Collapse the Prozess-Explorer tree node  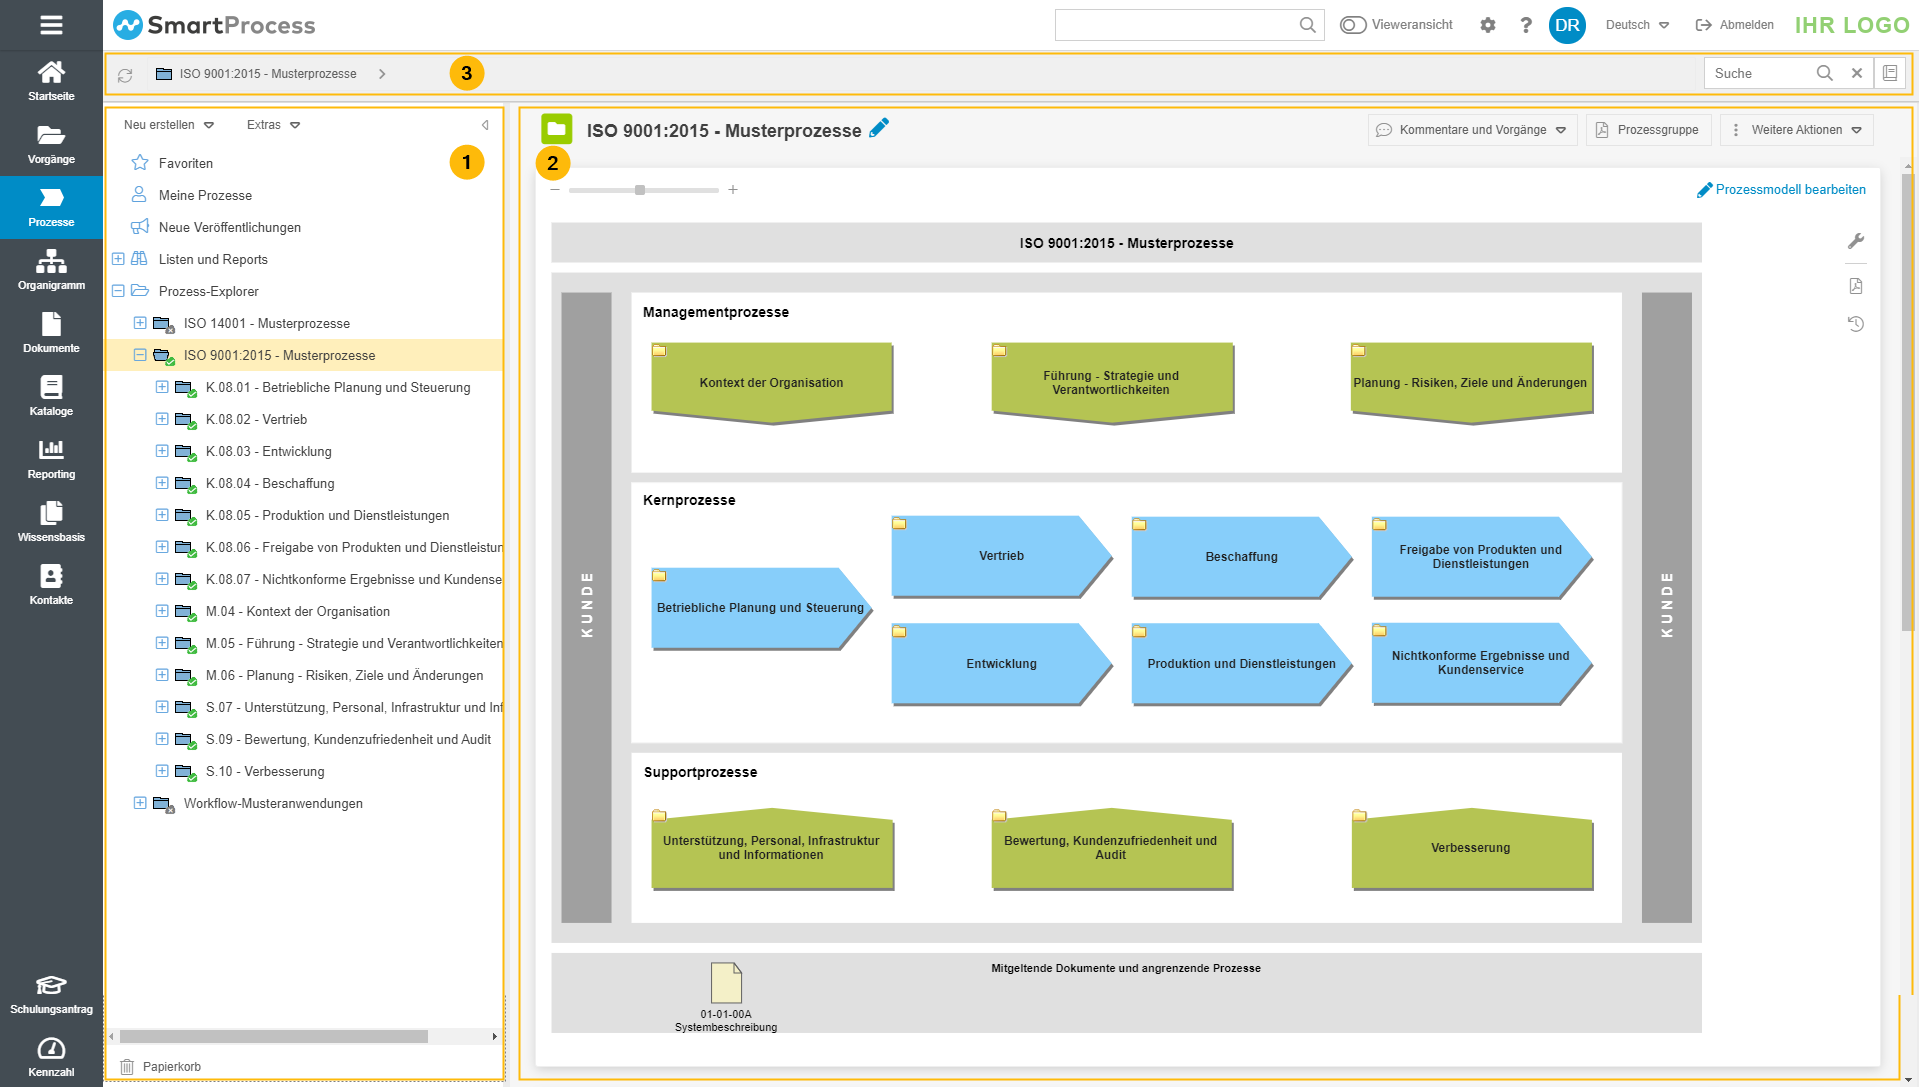click(x=118, y=291)
